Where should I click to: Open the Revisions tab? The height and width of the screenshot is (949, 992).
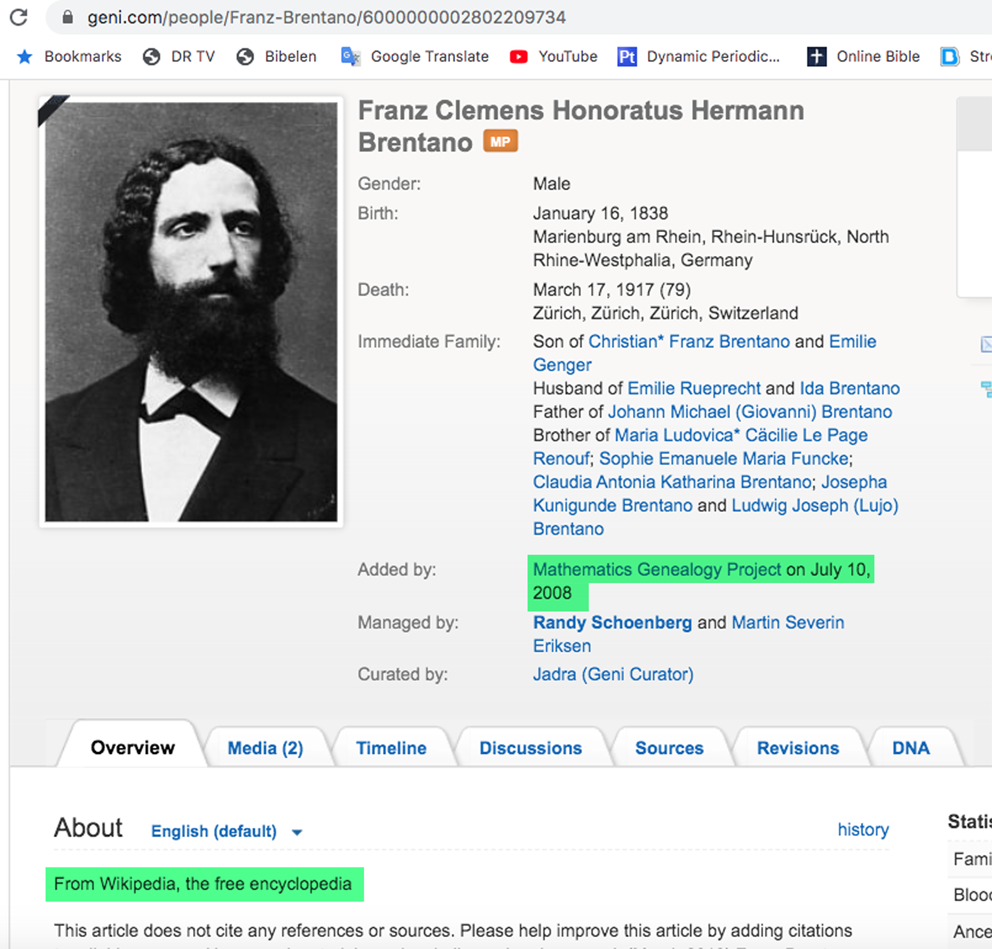(x=798, y=748)
